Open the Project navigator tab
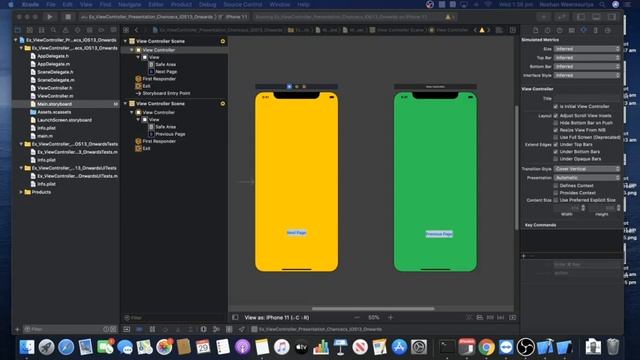This screenshot has height=360, width=640. point(18,30)
